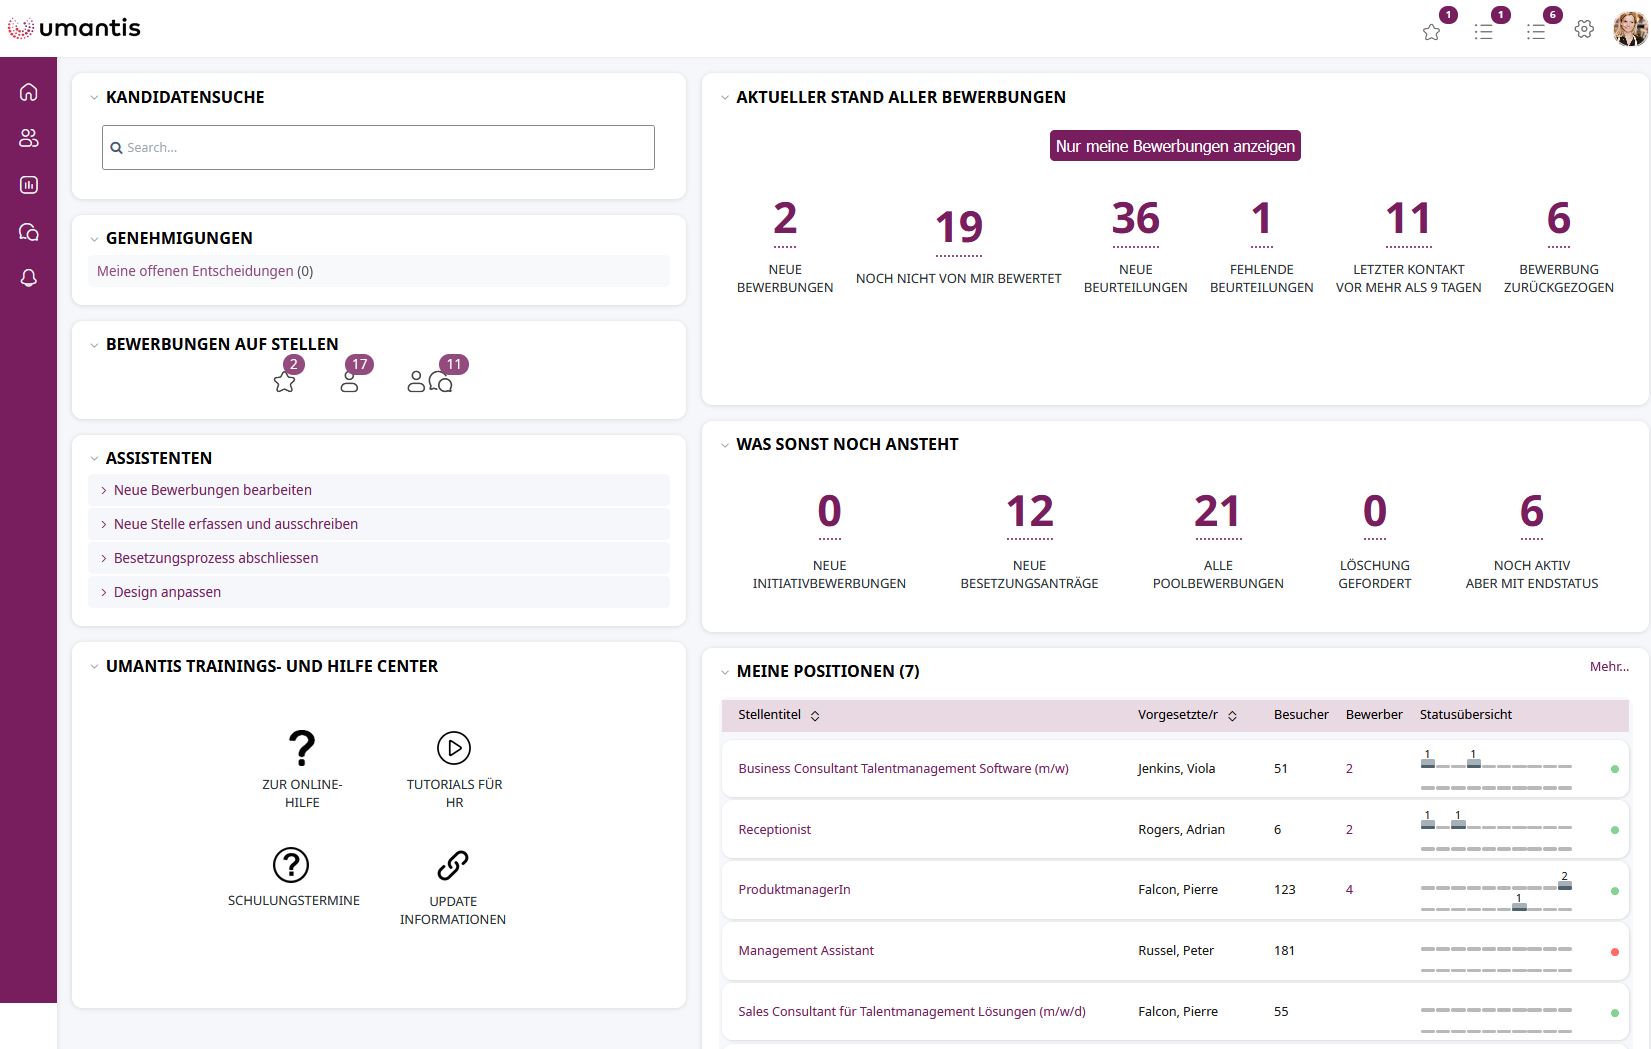Open the Receptionist position
1651x1049 pixels.
tap(774, 830)
